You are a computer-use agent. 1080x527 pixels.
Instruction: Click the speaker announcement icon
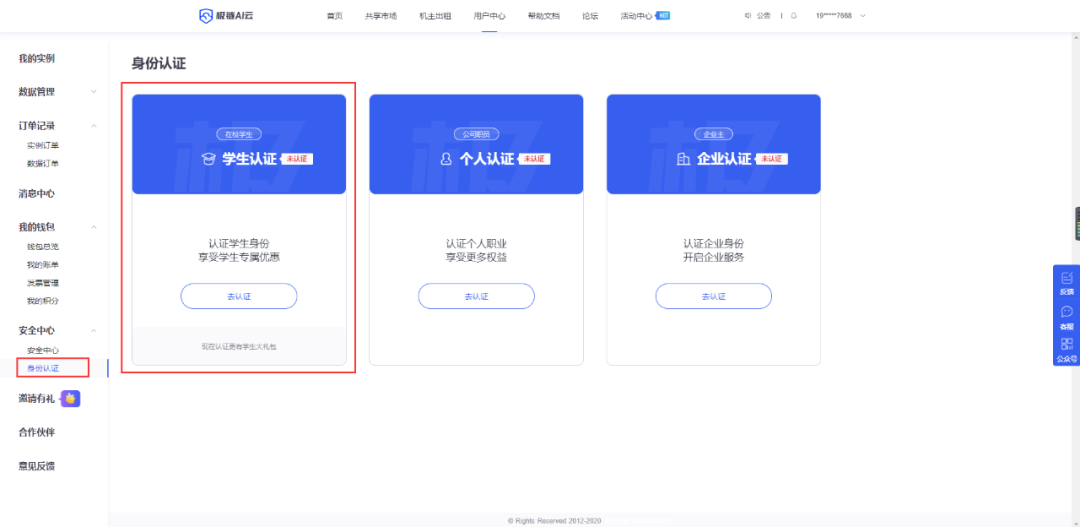pyautogui.click(x=748, y=15)
